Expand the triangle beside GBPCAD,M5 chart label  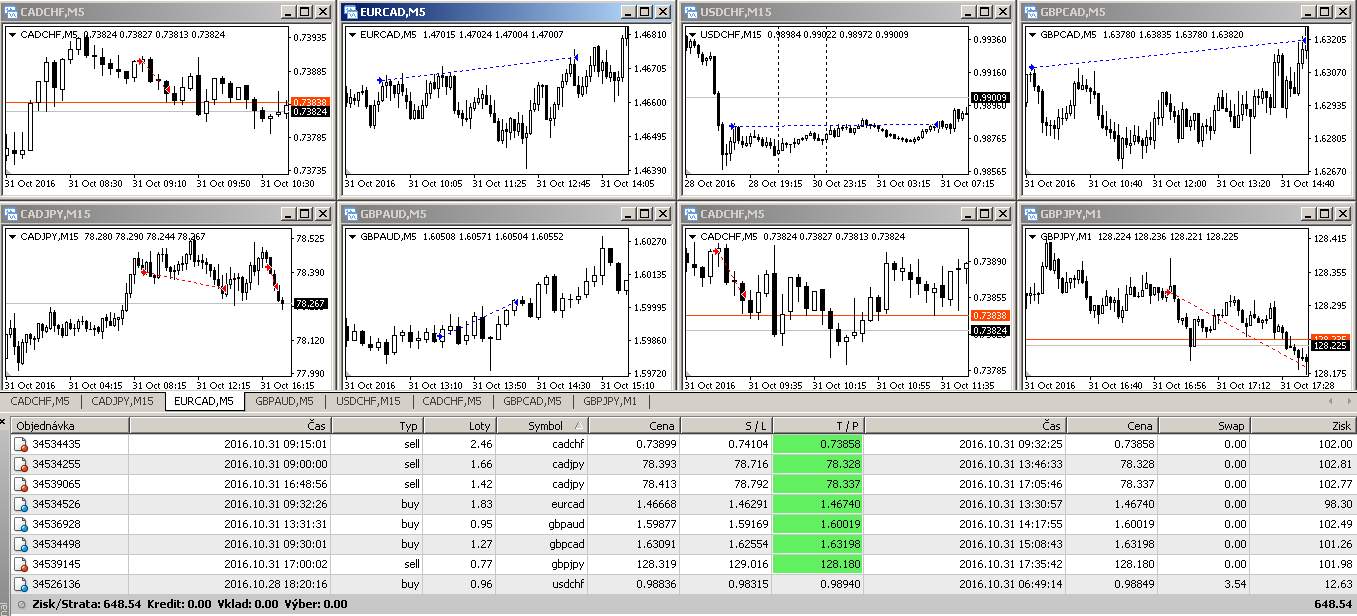point(1032,34)
